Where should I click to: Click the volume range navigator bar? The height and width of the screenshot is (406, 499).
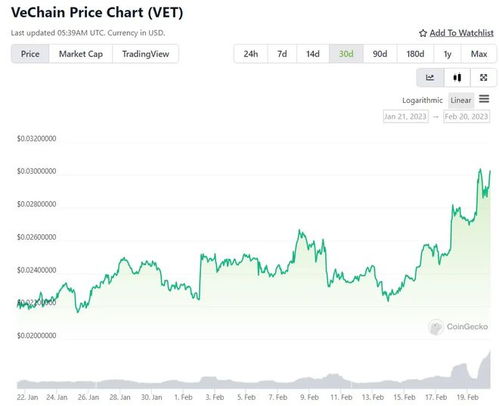[253, 370]
